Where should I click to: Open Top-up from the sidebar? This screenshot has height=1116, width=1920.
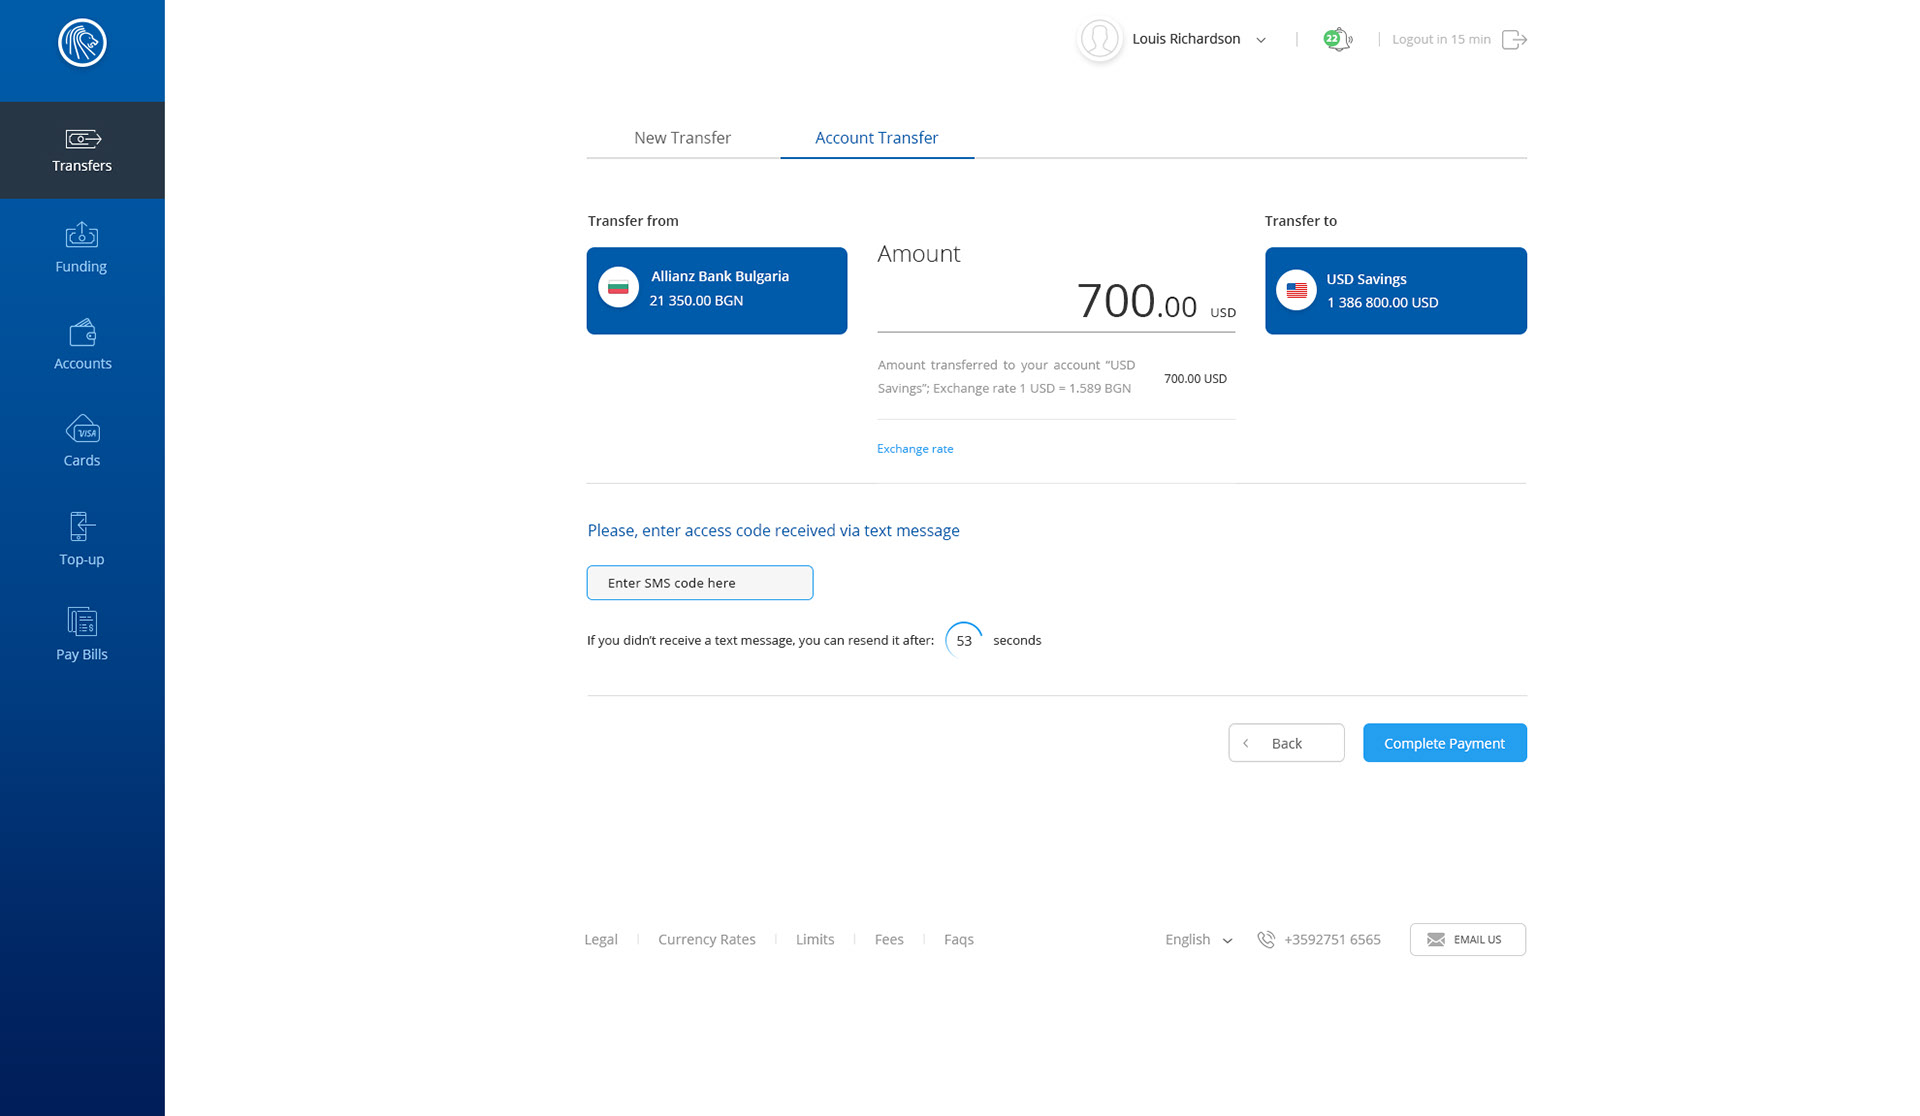81,539
